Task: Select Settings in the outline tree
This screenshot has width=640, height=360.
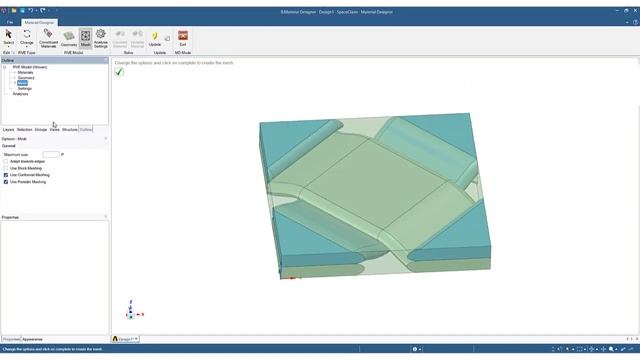Action: [x=24, y=89]
